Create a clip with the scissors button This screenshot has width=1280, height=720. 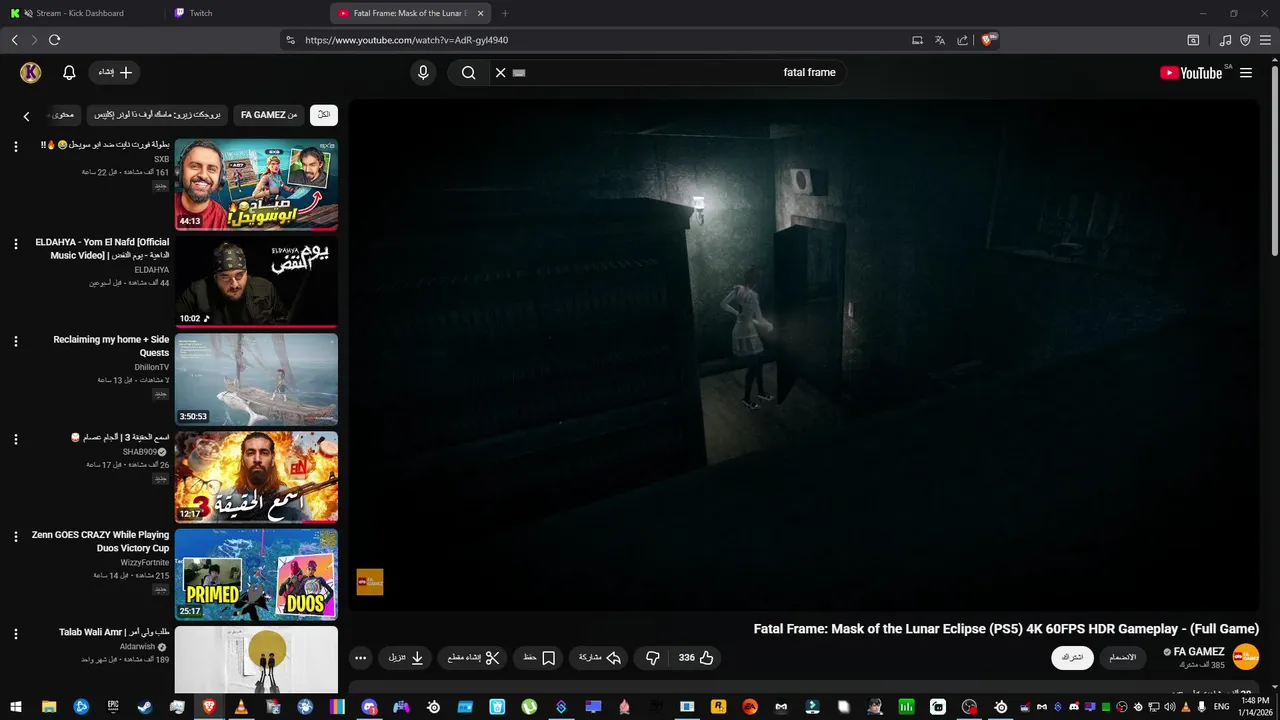(474, 658)
